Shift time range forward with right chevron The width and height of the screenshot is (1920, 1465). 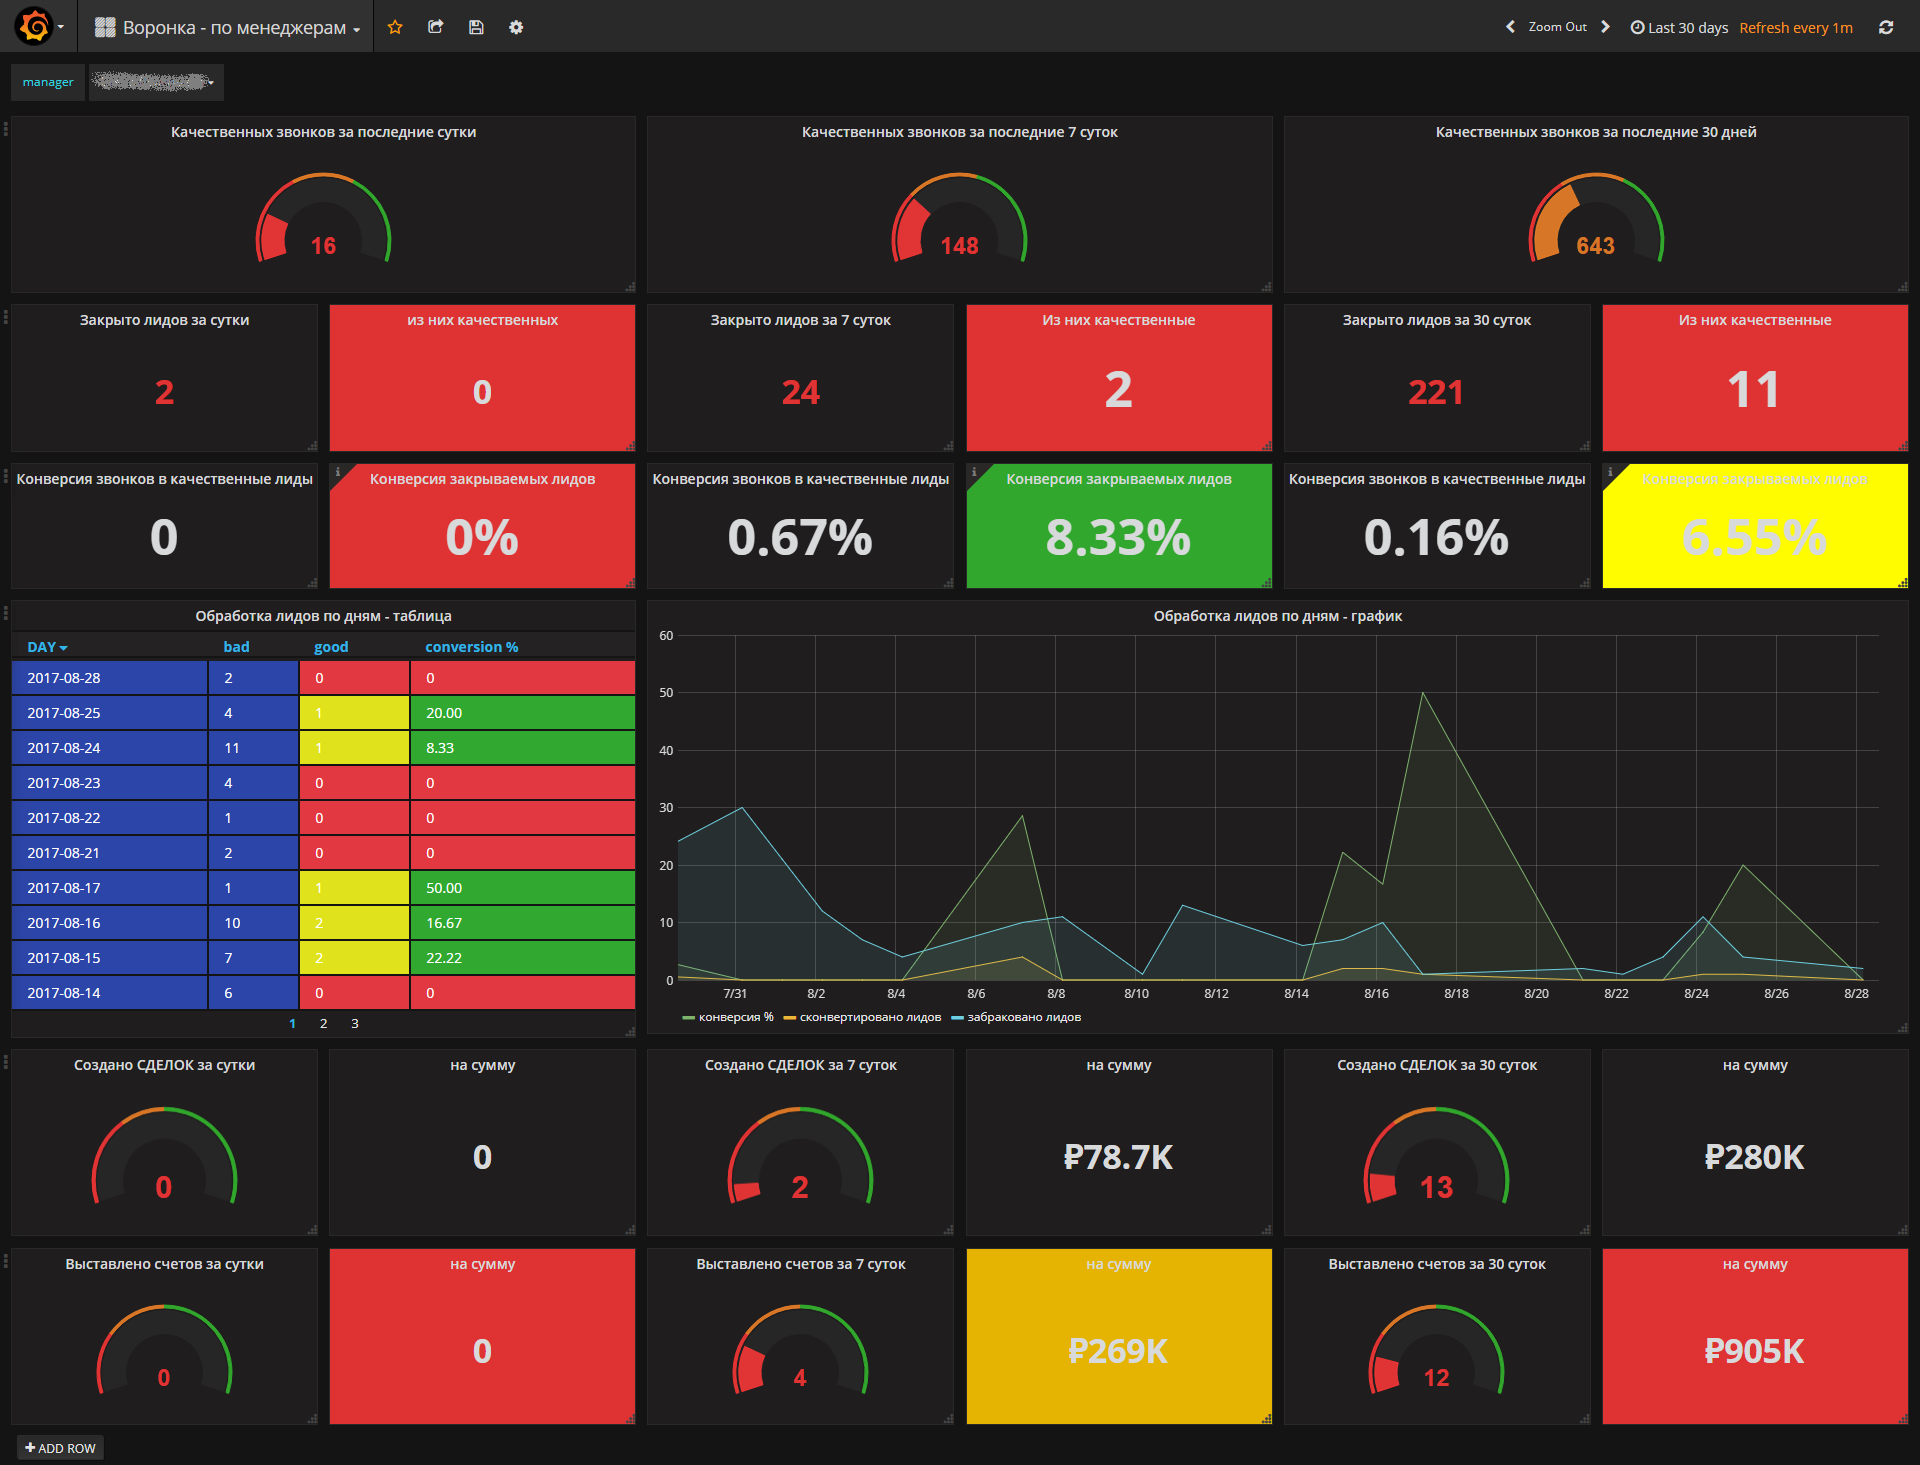point(1605,27)
